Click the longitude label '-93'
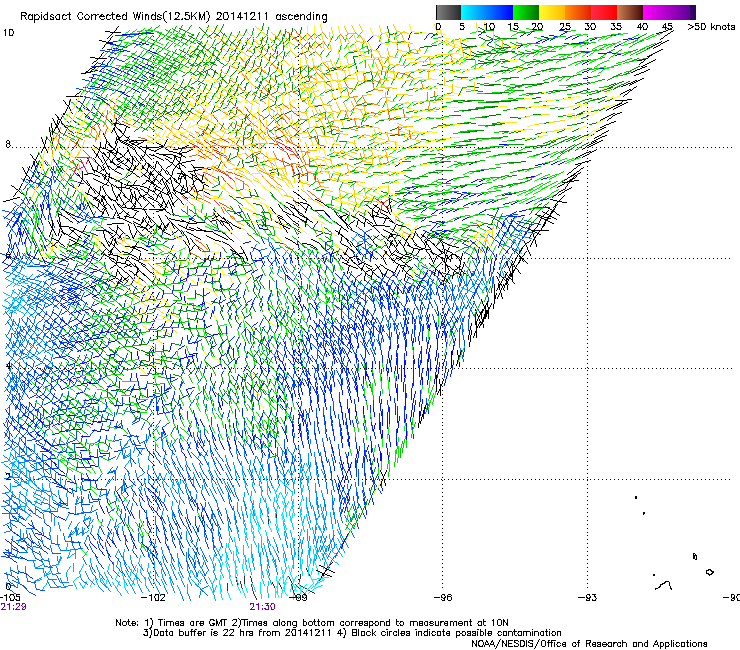 pos(588,597)
